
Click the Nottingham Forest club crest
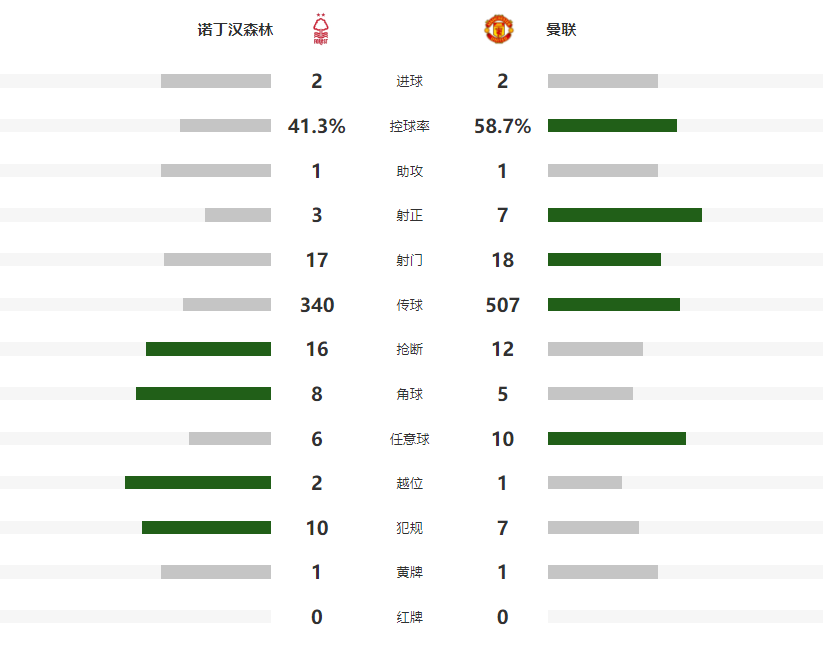pyautogui.click(x=320, y=29)
